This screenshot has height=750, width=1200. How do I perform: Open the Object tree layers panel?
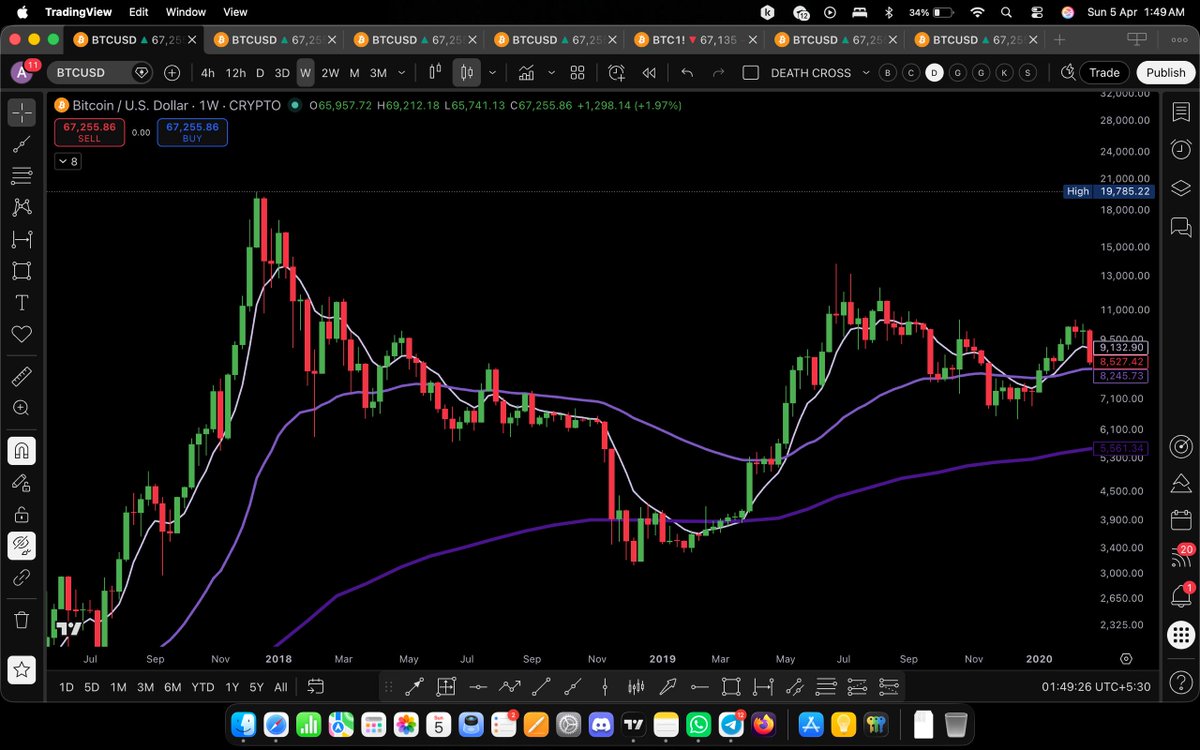point(1181,188)
